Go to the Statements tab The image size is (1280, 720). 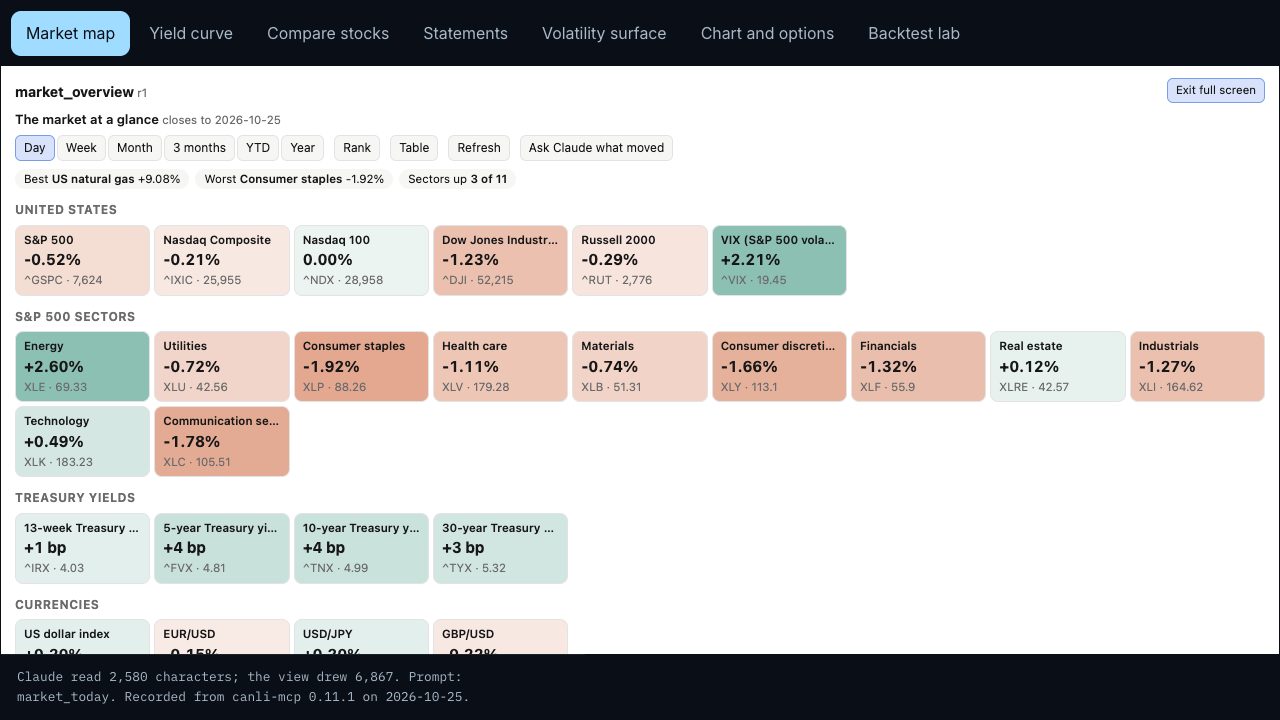coord(465,33)
